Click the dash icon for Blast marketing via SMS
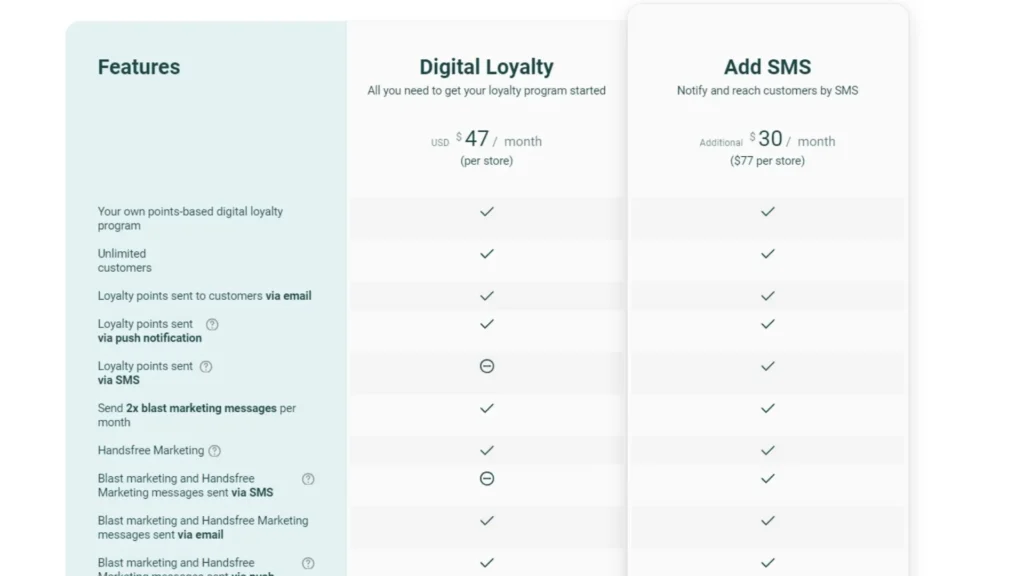Viewport: 1024px width, 576px height. click(x=487, y=478)
